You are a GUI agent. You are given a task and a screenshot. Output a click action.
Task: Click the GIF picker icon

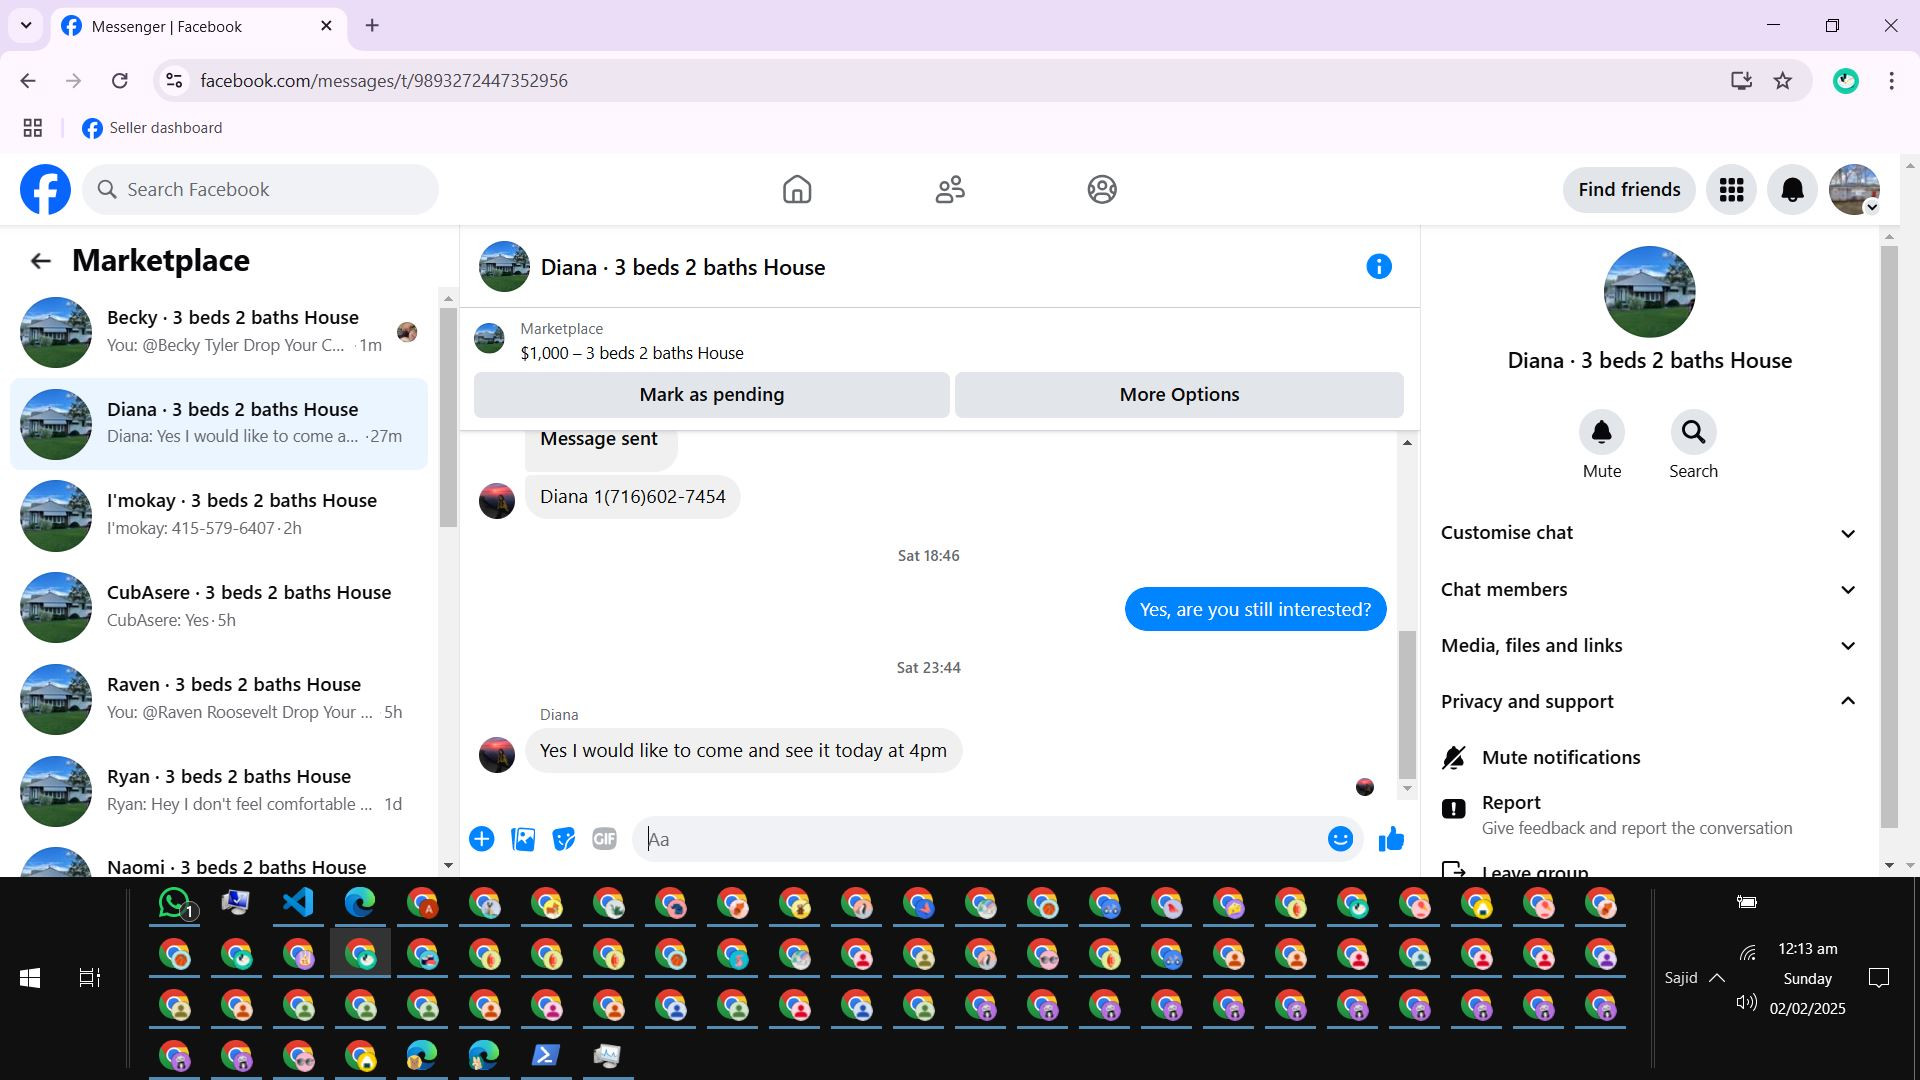click(x=604, y=839)
